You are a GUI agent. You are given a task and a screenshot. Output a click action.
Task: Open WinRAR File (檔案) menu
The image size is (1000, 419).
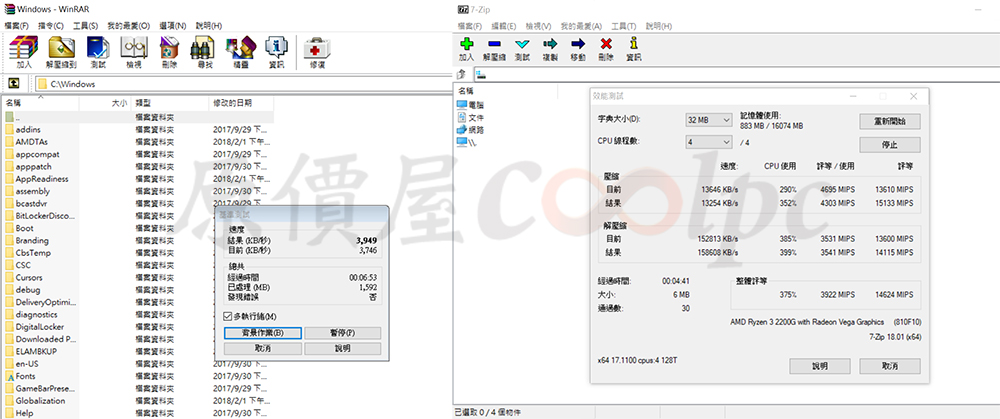click(x=16, y=26)
